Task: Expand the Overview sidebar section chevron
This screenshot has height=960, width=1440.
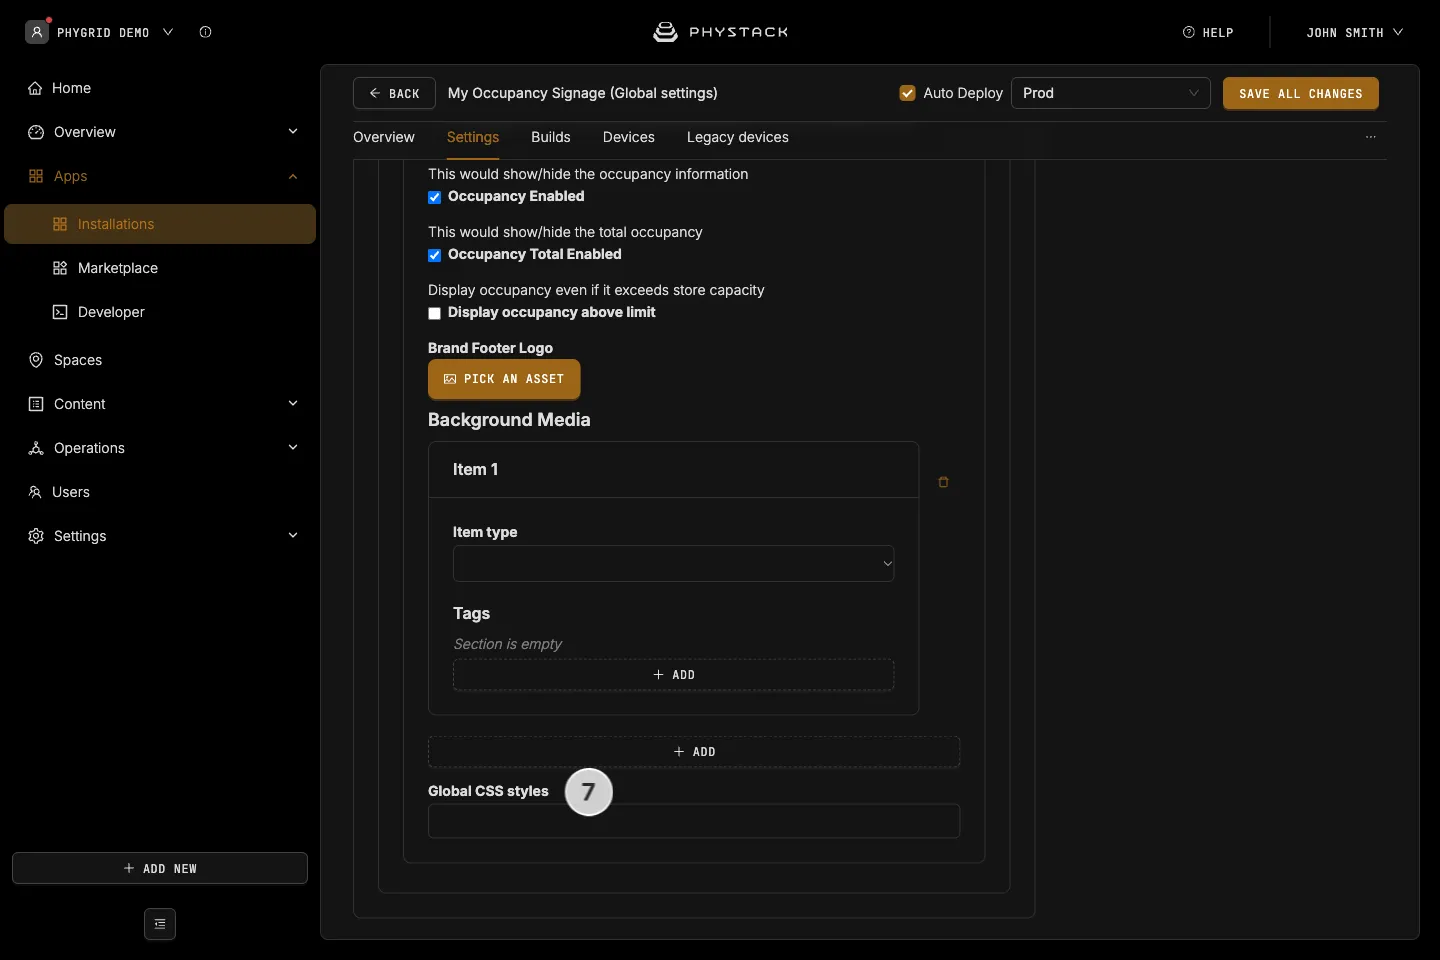Action: pyautogui.click(x=293, y=132)
